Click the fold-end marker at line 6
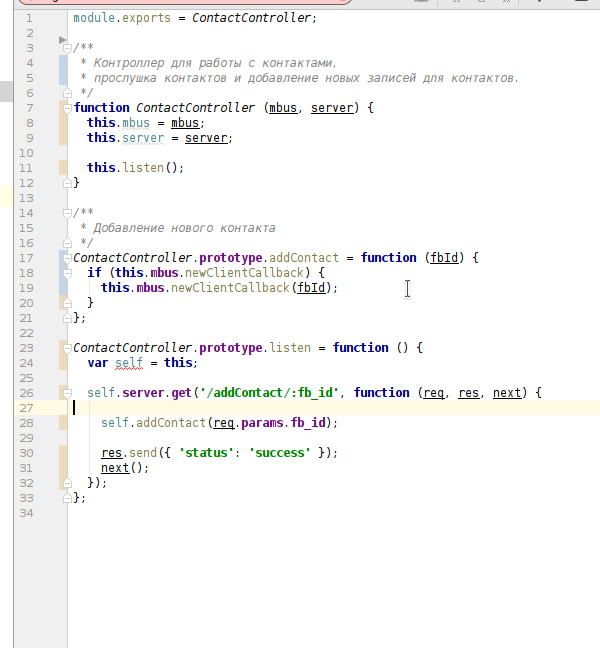This screenshot has width=600, height=648. click(x=67, y=93)
